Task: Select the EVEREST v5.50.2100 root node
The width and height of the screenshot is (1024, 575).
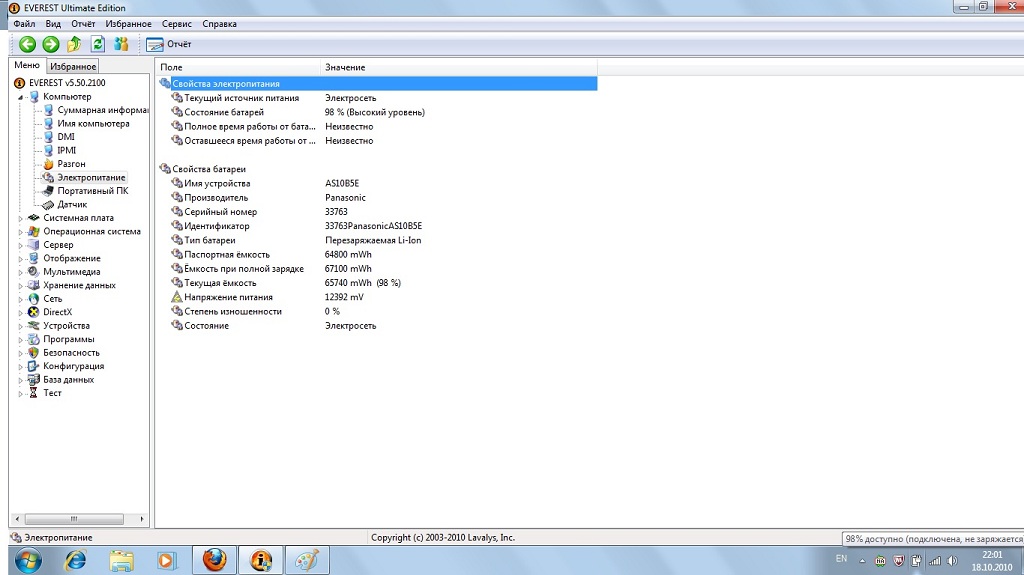Action: pyautogui.click(x=67, y=83)
